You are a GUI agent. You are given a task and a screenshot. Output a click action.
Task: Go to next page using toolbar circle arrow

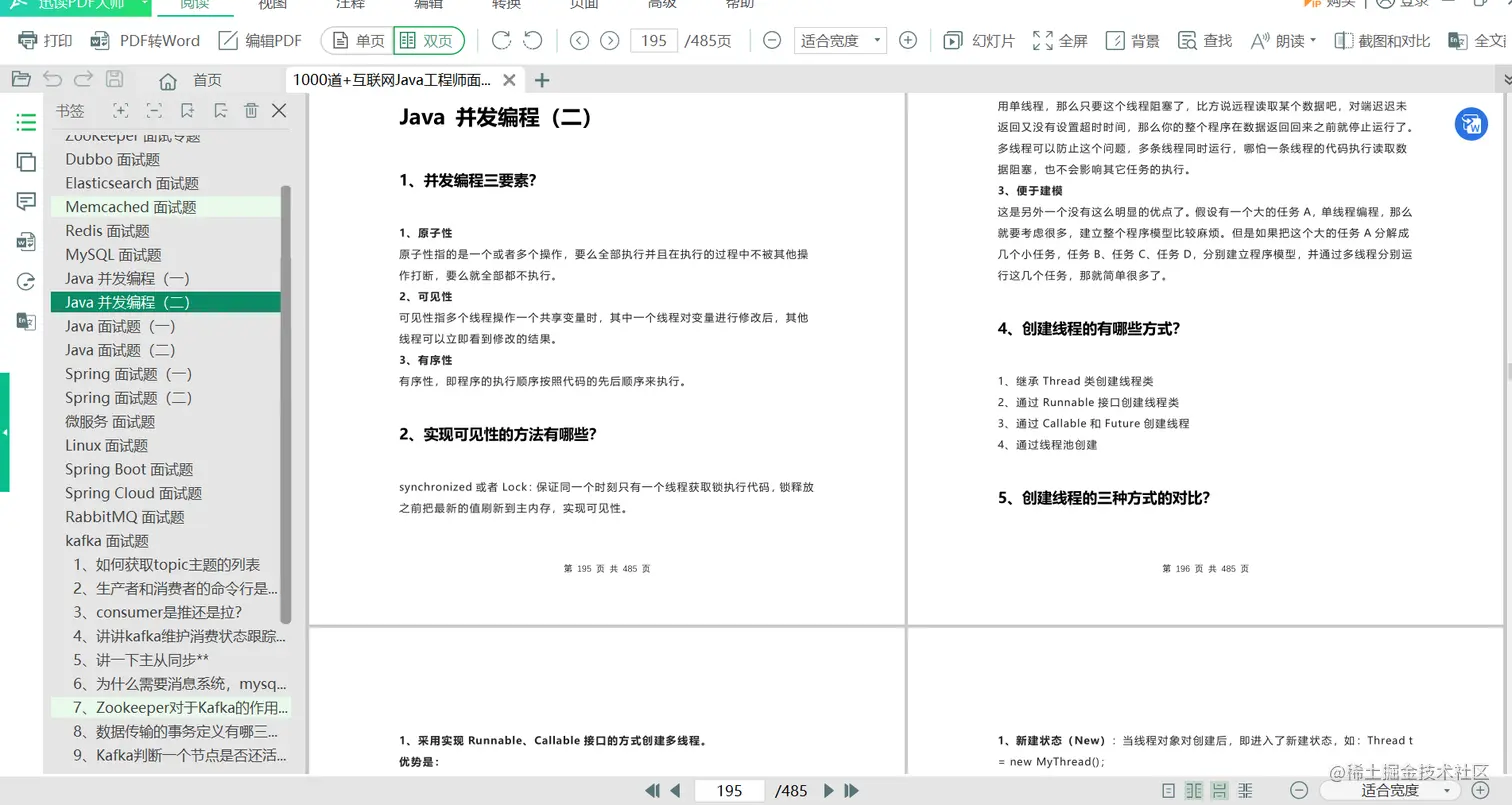(610, 41)
